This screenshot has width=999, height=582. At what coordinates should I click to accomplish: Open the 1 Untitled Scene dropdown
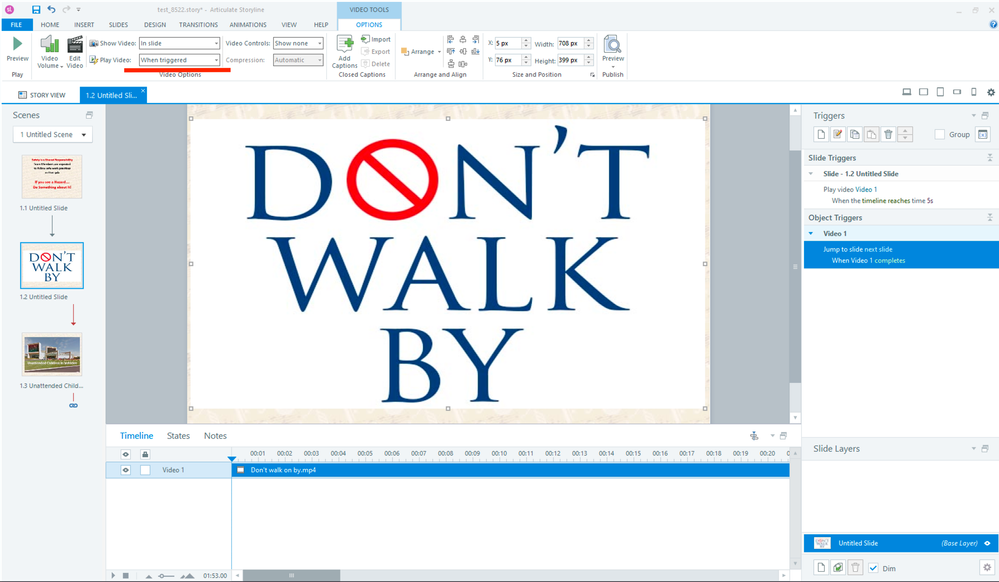[52, 134]
